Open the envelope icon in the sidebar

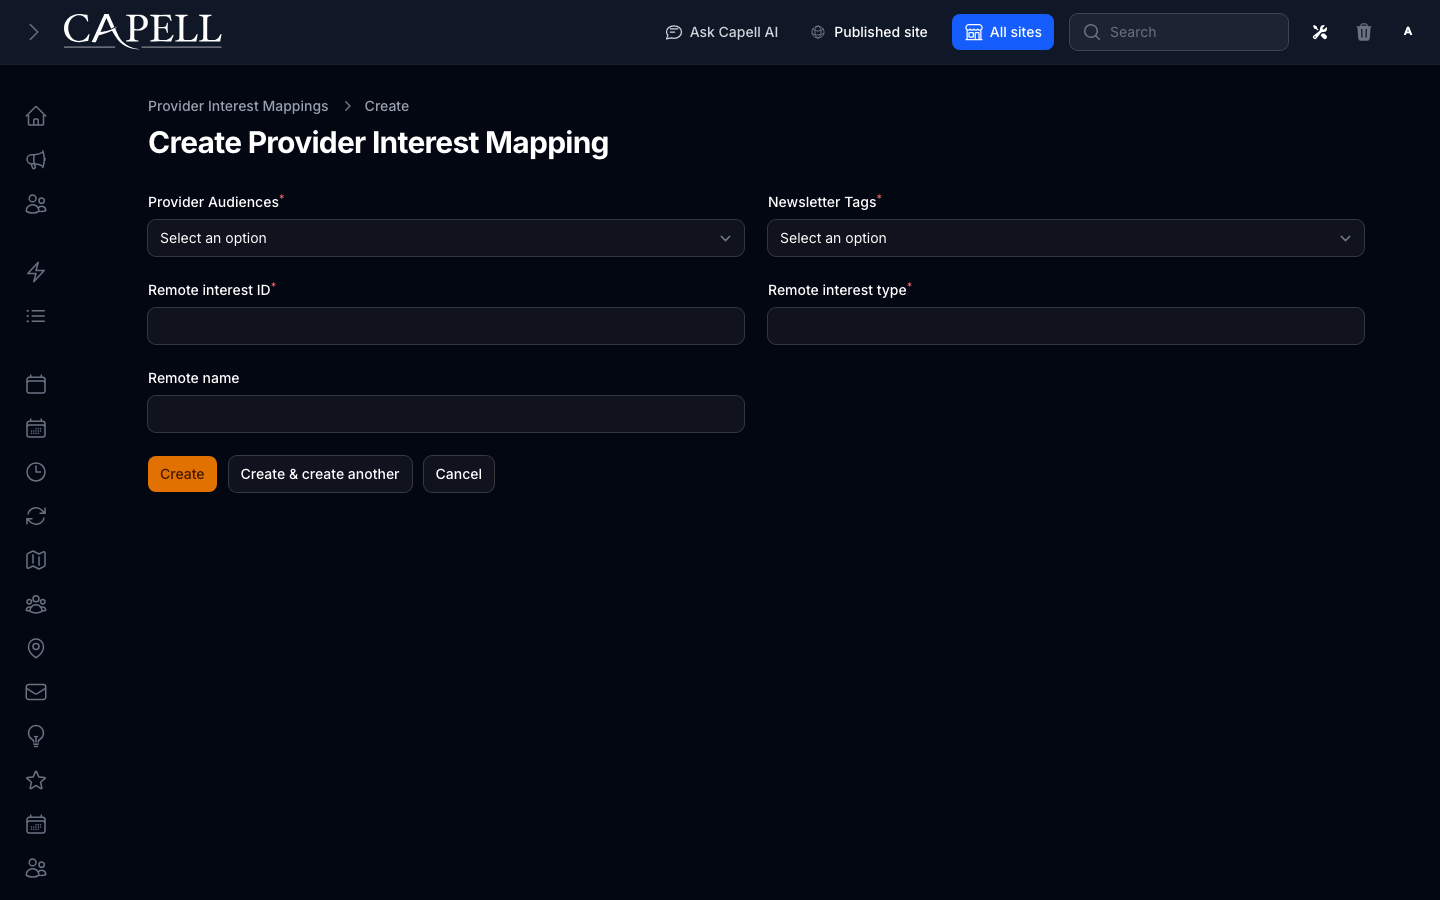coord(36,692)
